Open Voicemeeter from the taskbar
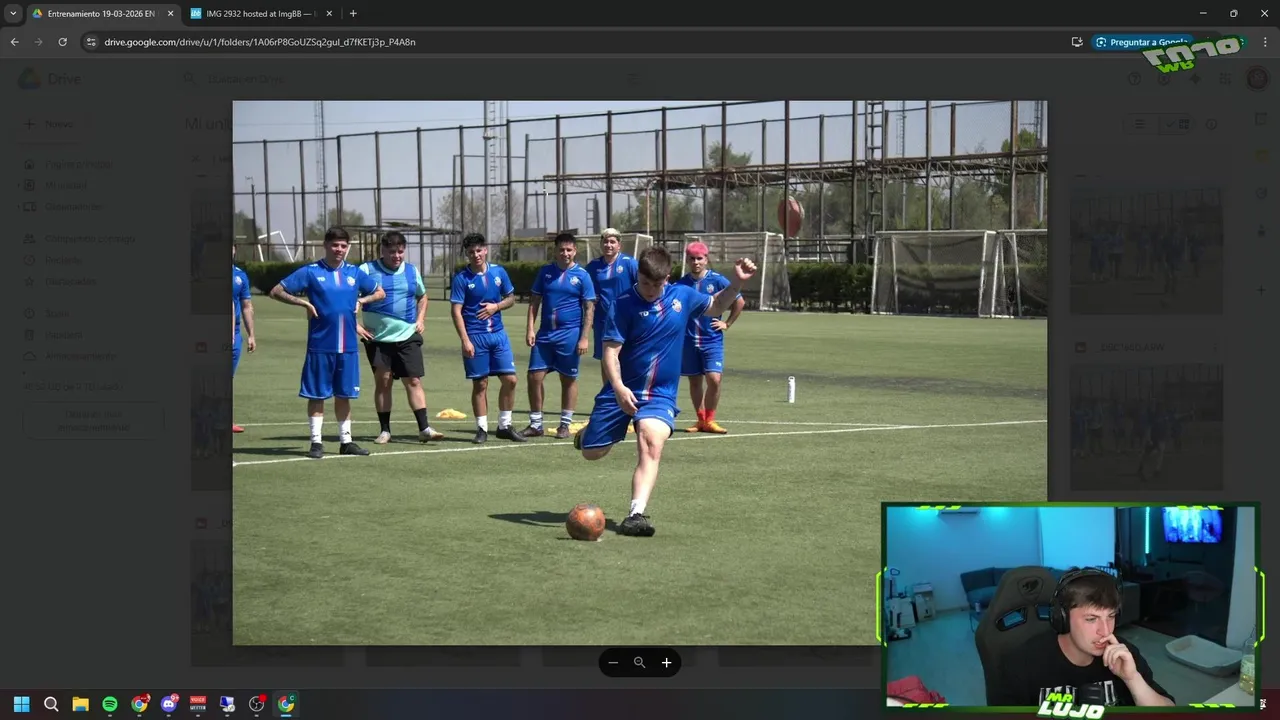 (198, 704)
